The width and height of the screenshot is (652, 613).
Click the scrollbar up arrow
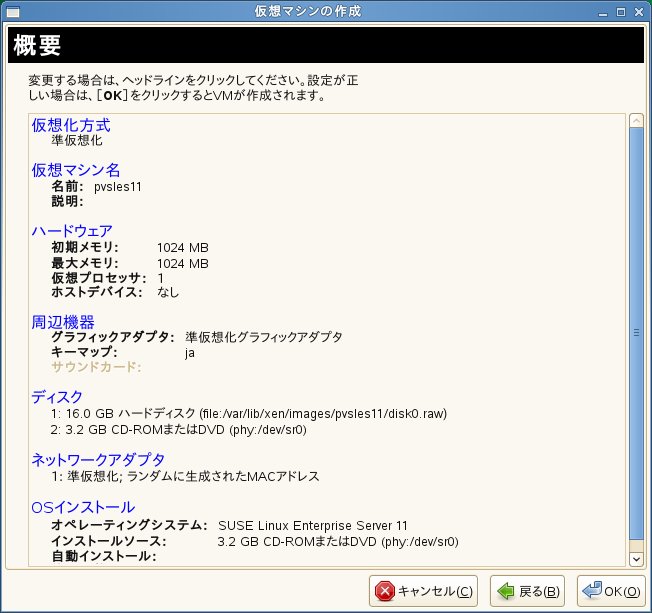coord(635,122)
